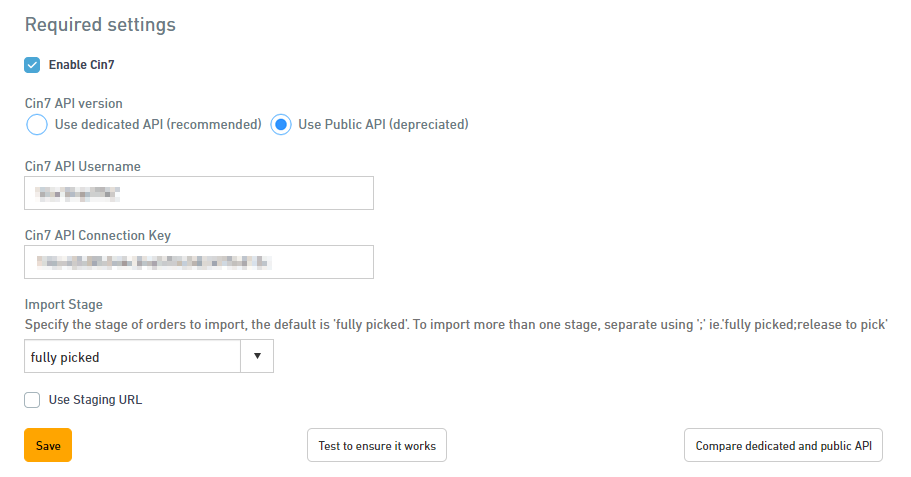
Task: Click the 'Cin7 API Connection Key' label
Action: [97, 236]
